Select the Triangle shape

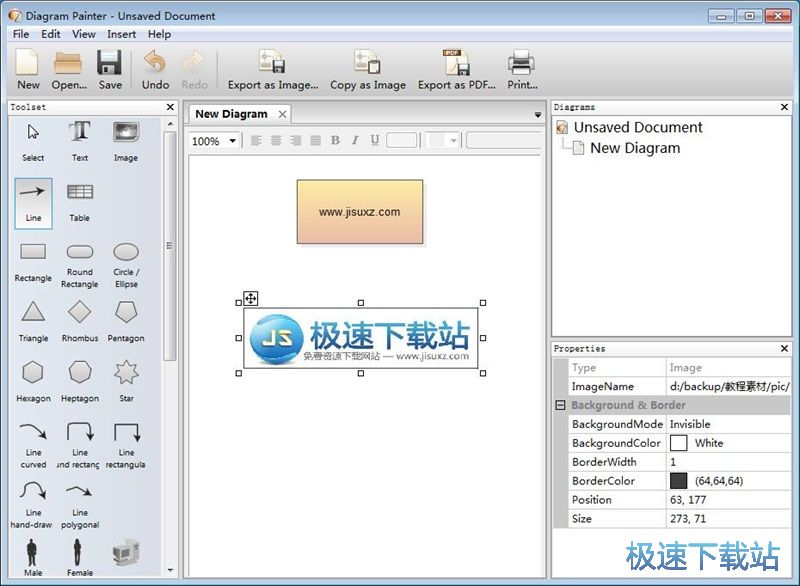pyautogui.click(x=33, y=322)
